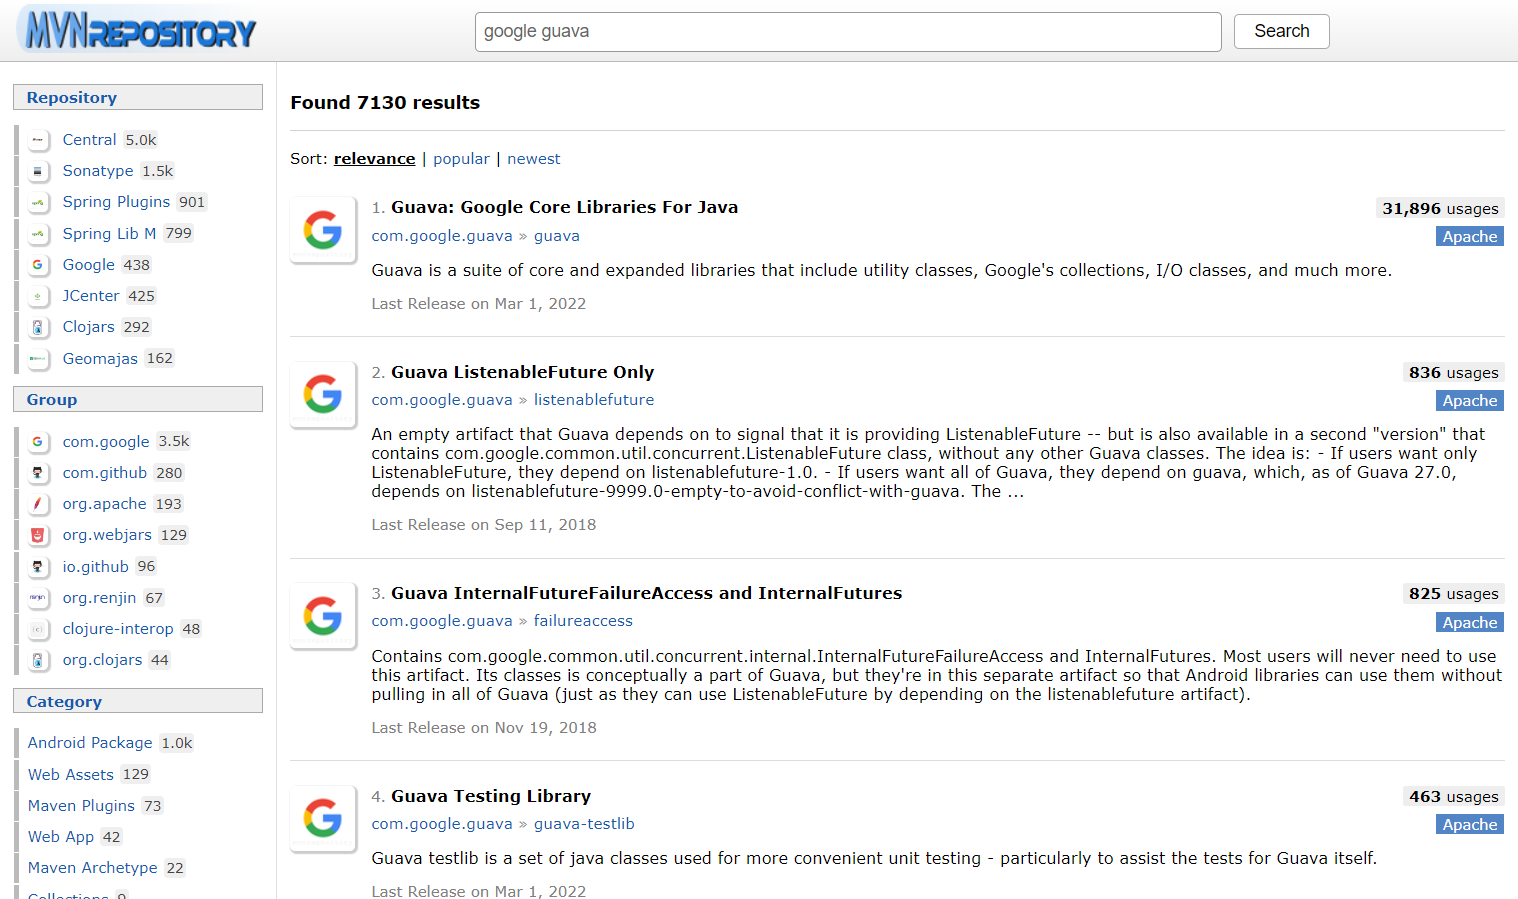Click the org.apache feather icon
This screenshot has width=1518, height=899.
[38, 504]
